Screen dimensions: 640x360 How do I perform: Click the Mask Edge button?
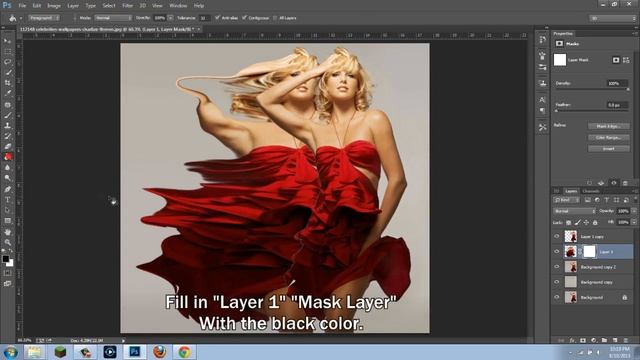[609, 127]
